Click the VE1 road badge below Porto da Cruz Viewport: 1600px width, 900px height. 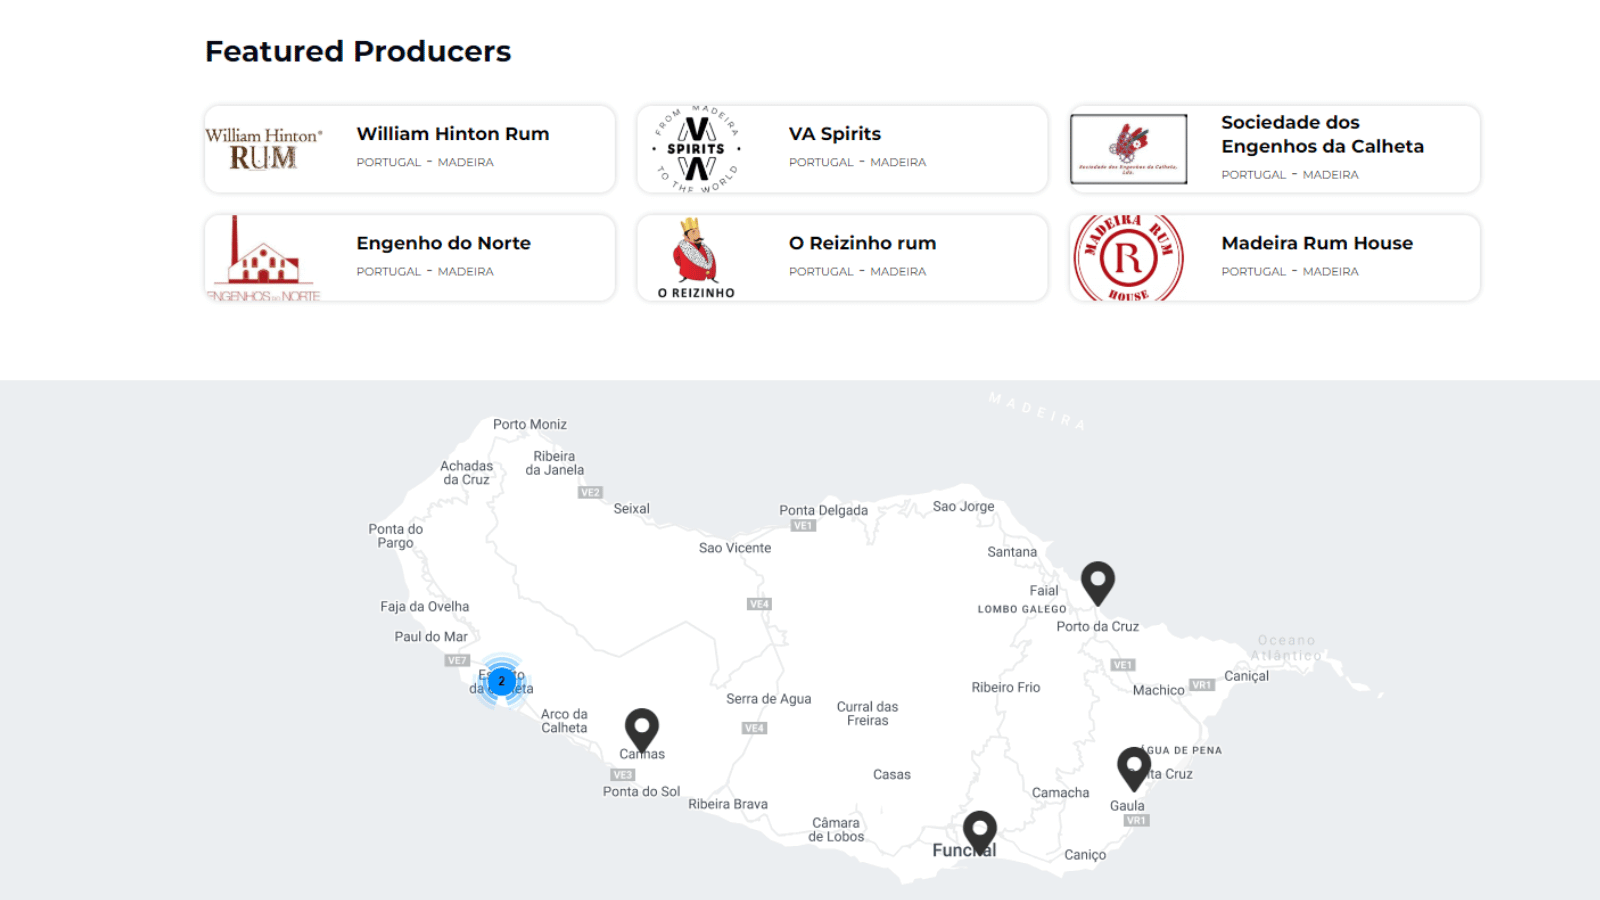click(1123, 665)
